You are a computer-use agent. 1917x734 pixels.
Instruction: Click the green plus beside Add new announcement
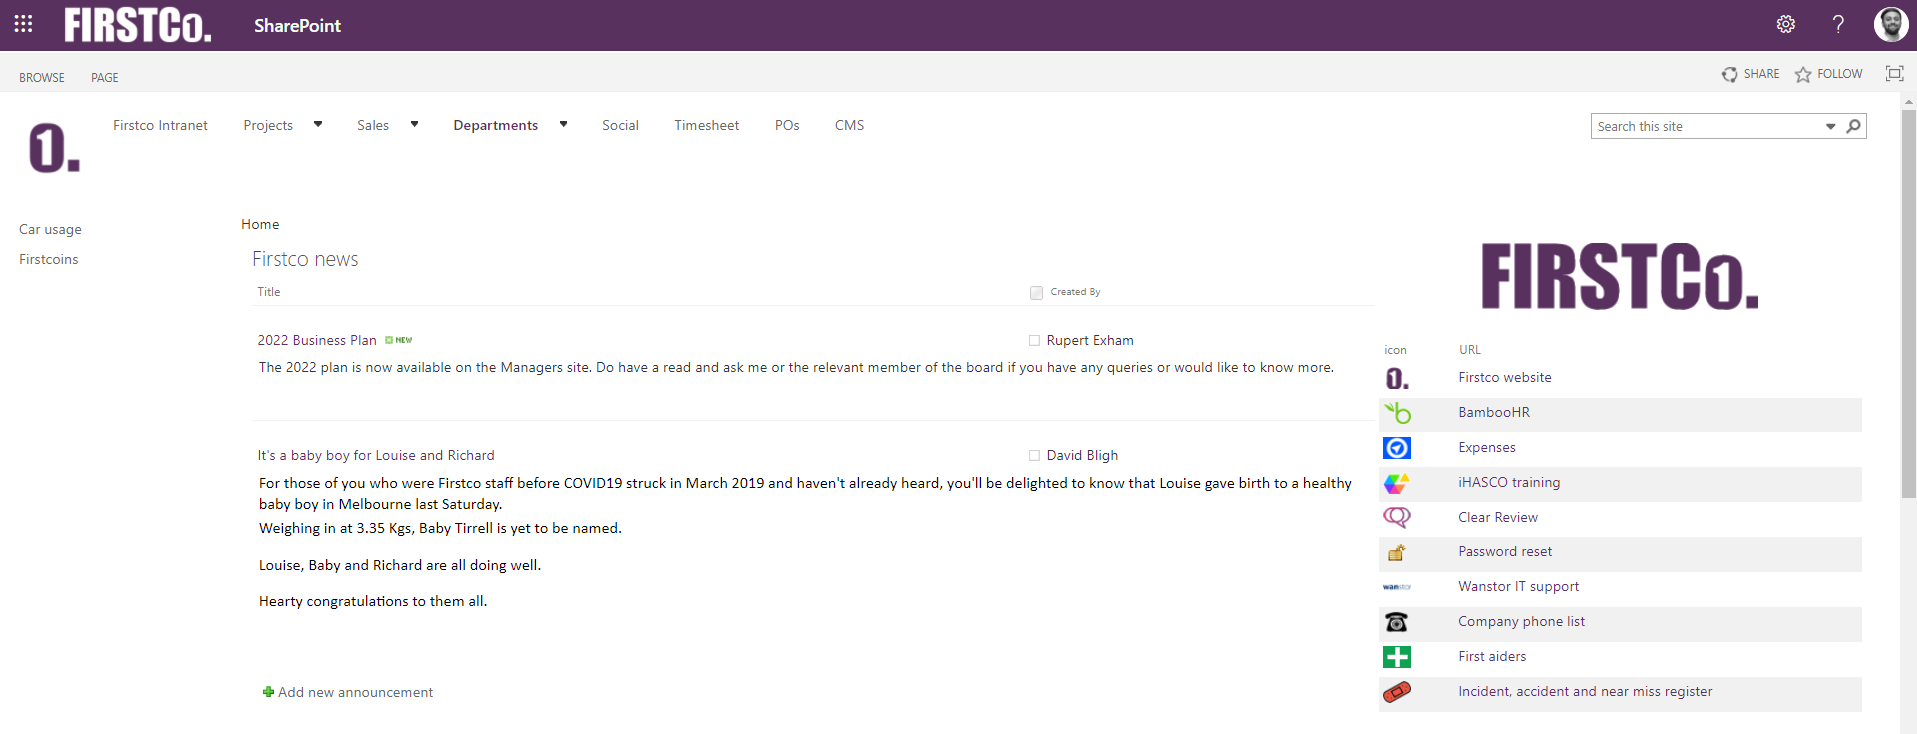point(268,692)
